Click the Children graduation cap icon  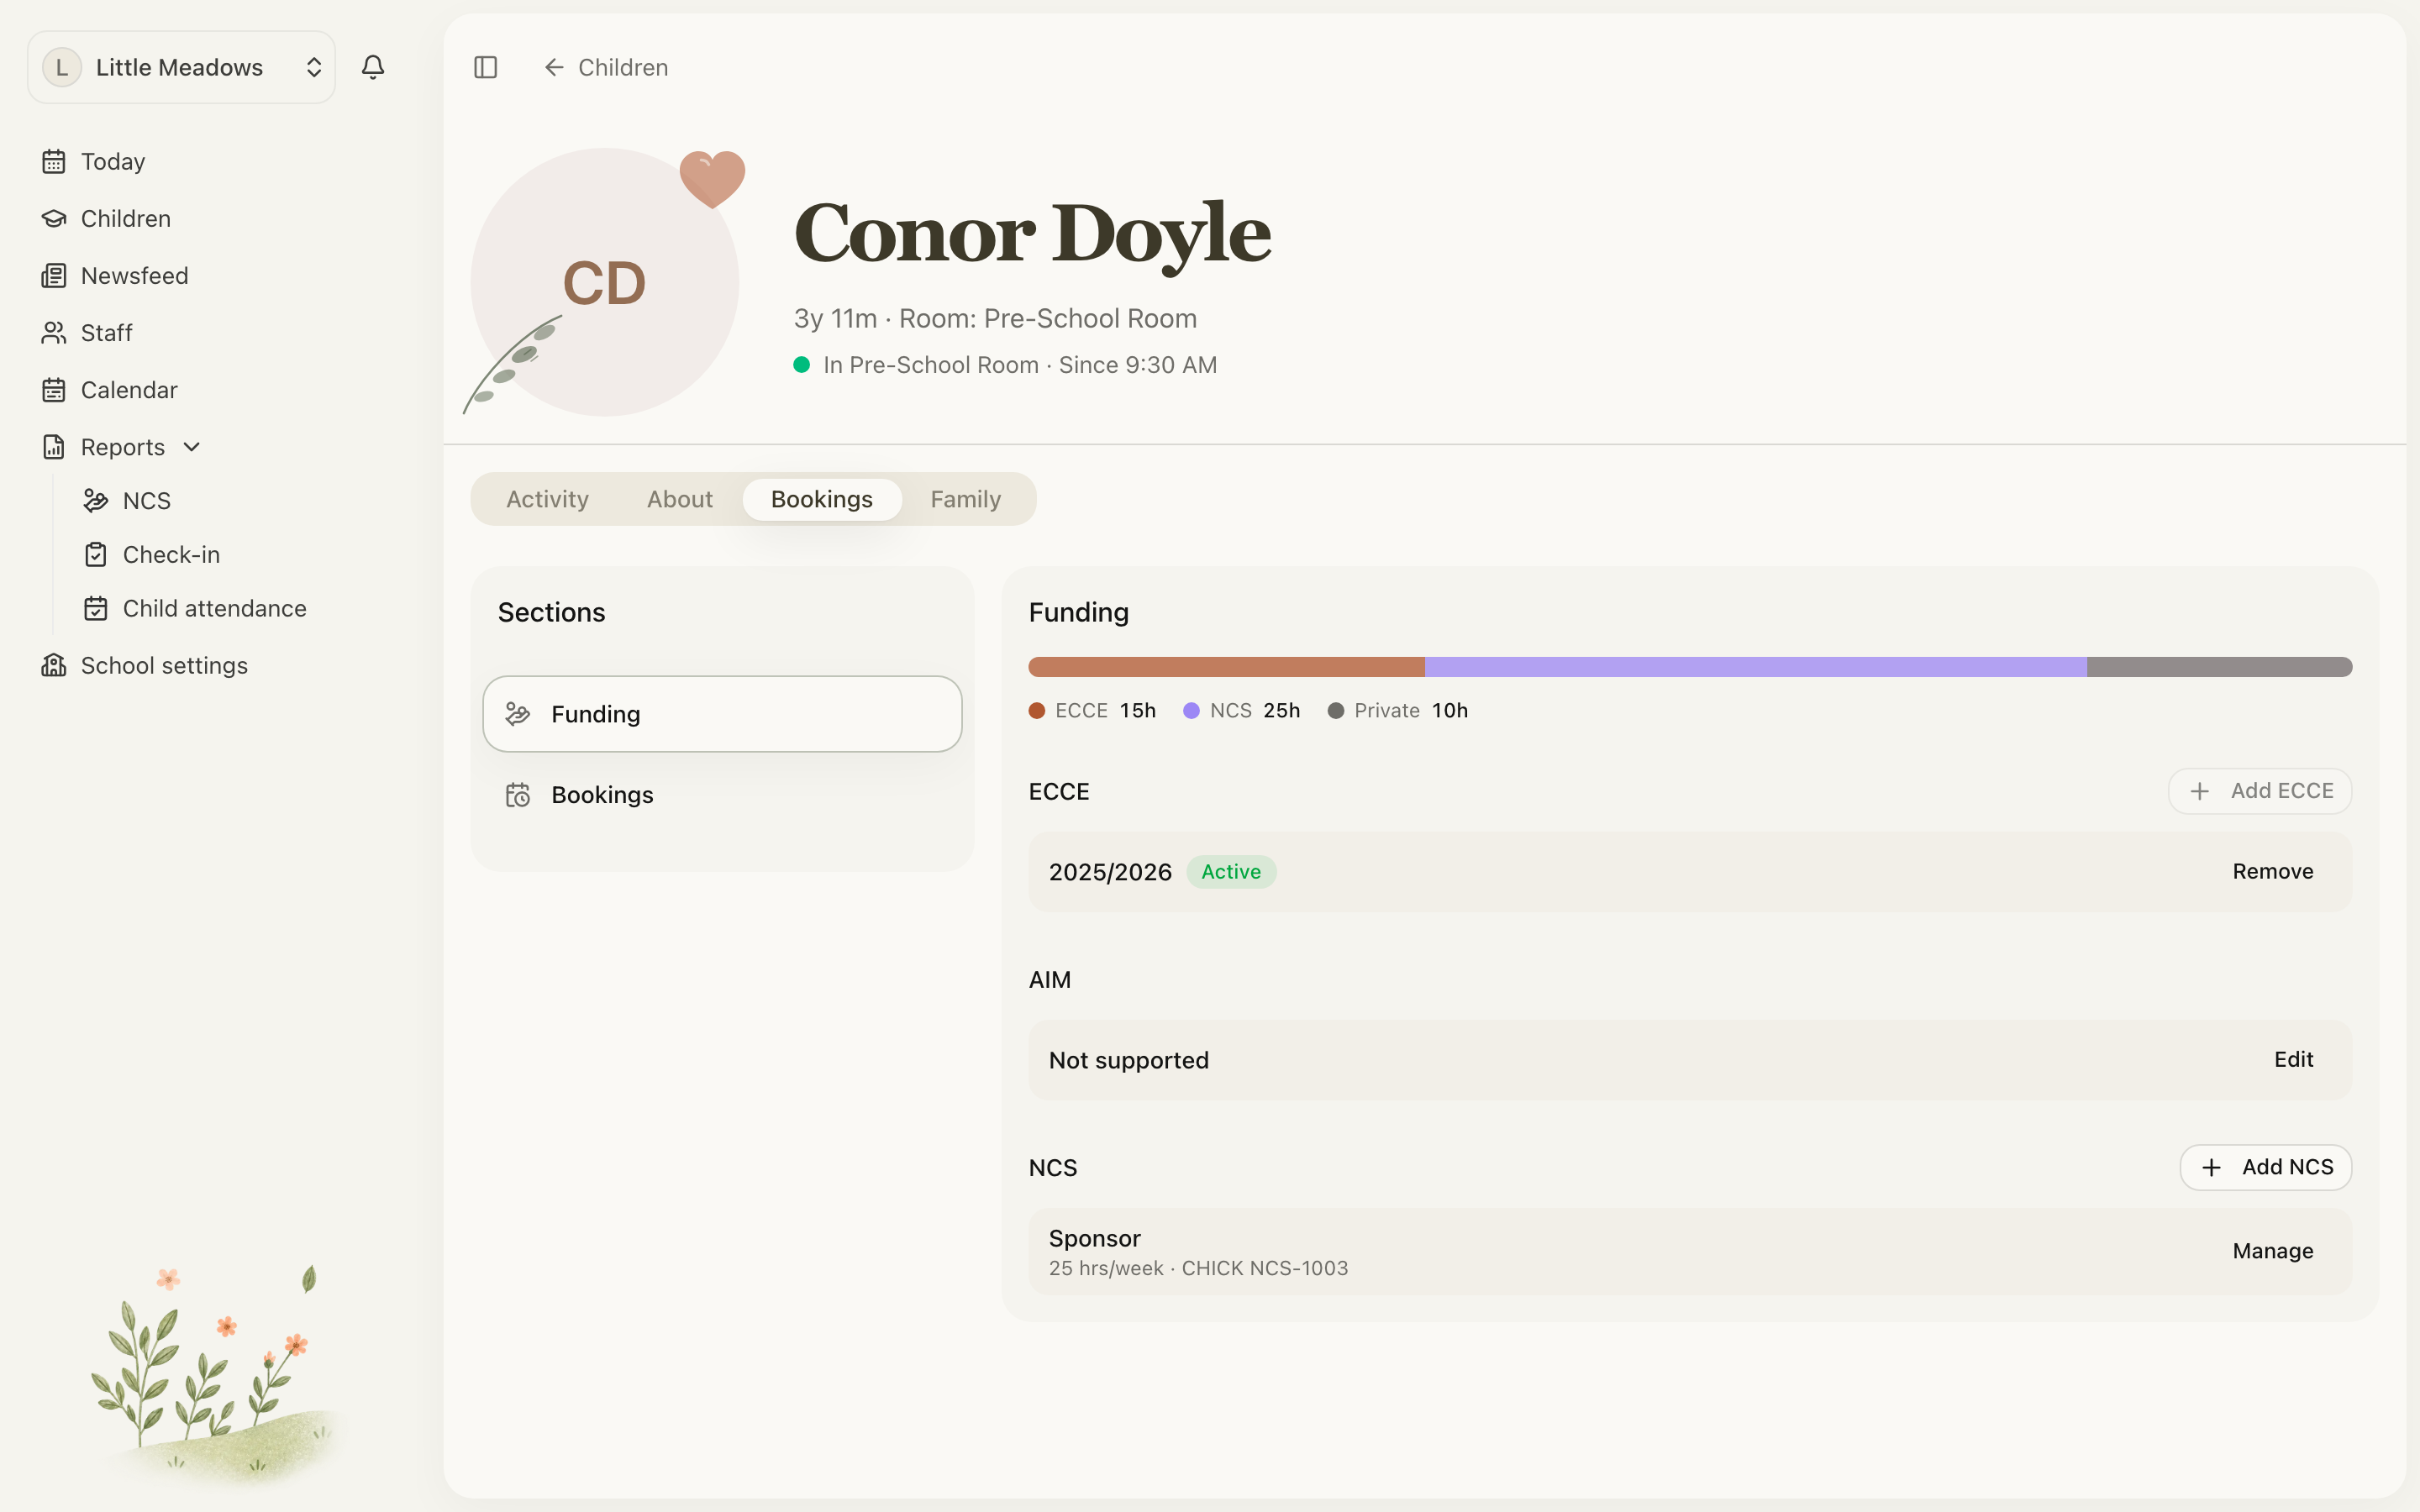[54, 218]
